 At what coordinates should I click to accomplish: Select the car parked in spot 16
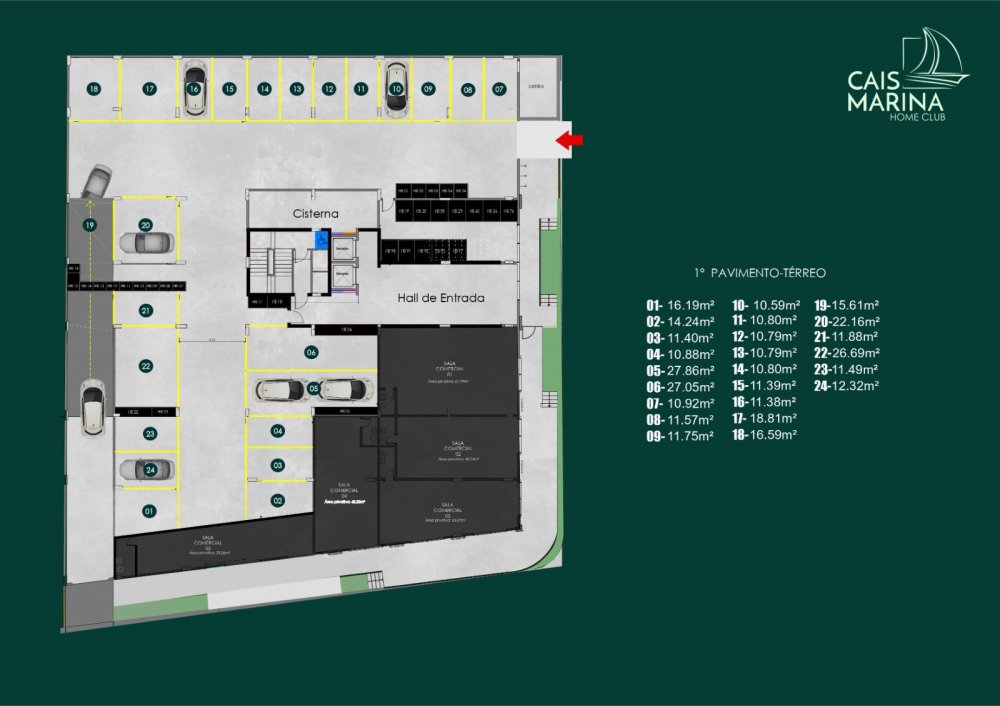coord(194,89)
